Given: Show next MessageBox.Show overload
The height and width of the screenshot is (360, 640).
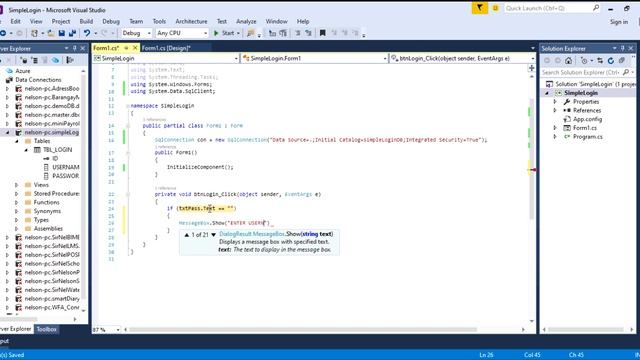Looking at the screenshot, I should (213, 235).
